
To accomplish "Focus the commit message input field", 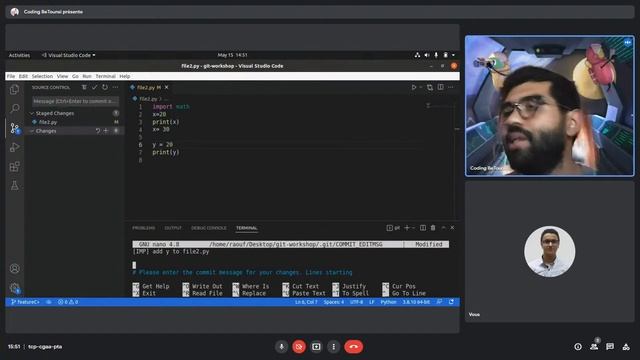I will 76,101.
